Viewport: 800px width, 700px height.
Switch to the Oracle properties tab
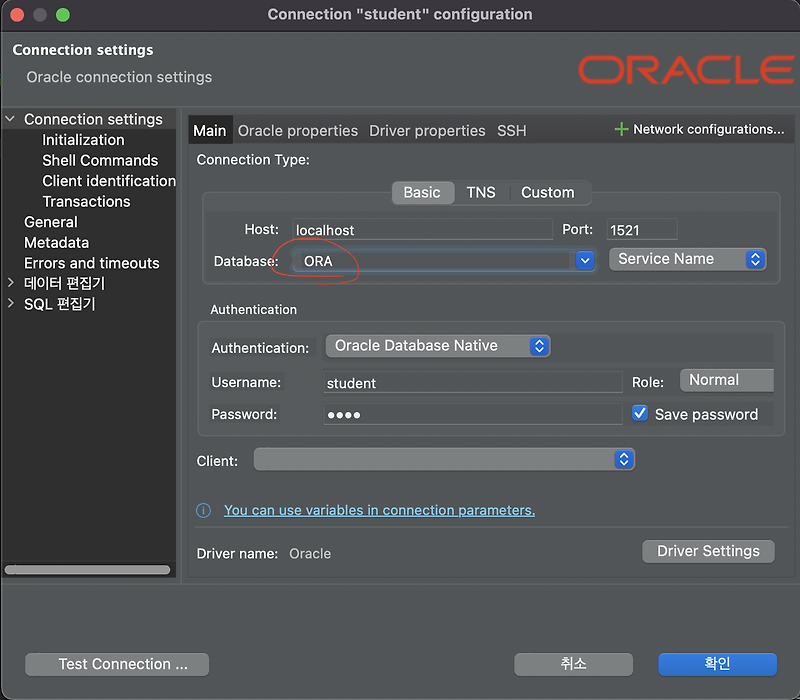(298, 131)
